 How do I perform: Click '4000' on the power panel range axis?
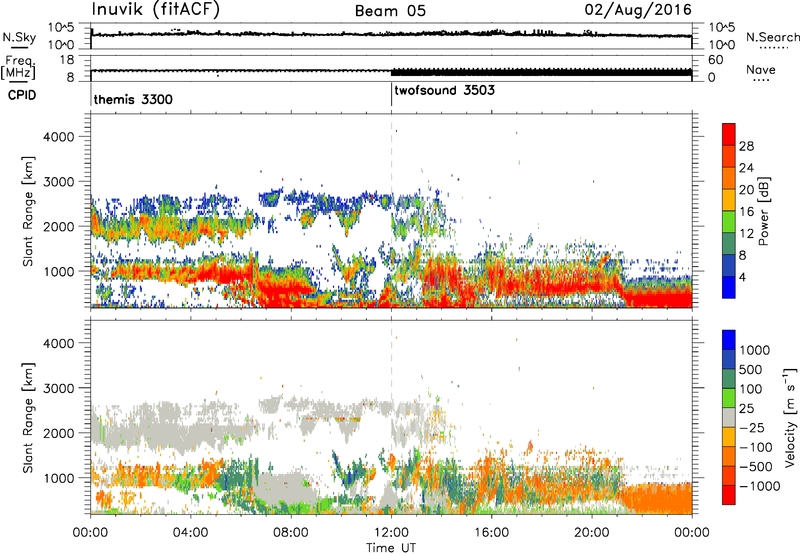(x=58, y=137)
